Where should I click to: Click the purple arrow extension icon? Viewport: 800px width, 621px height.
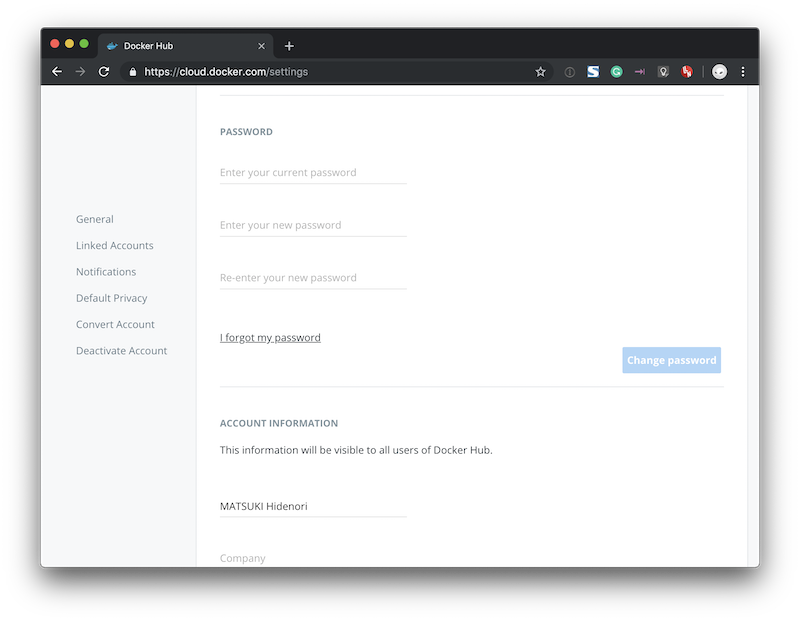[640, 72]
